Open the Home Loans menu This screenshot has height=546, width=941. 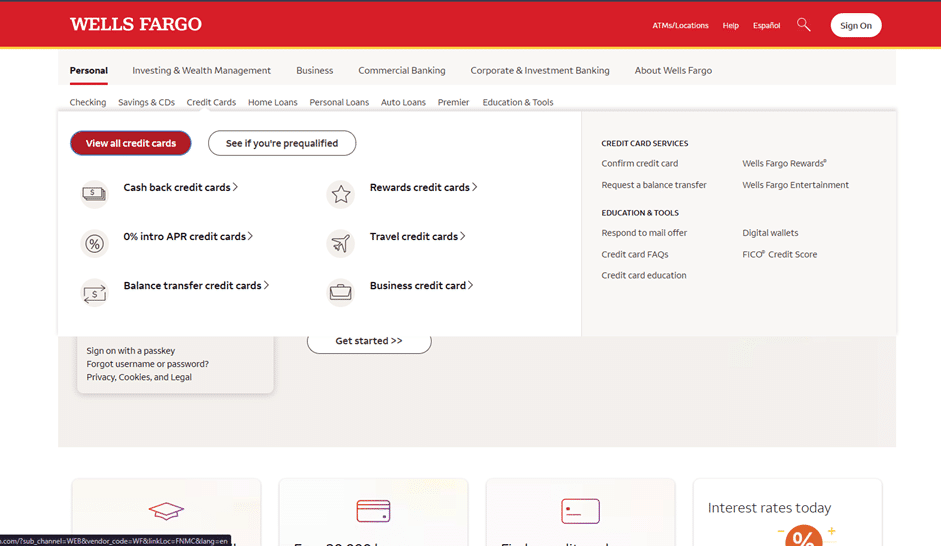(272, 102)
